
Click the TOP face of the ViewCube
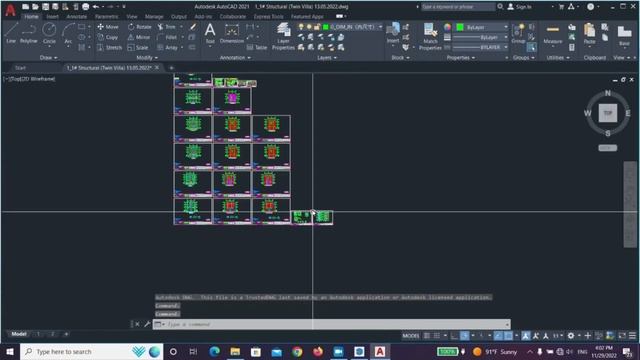pos(608,113)
